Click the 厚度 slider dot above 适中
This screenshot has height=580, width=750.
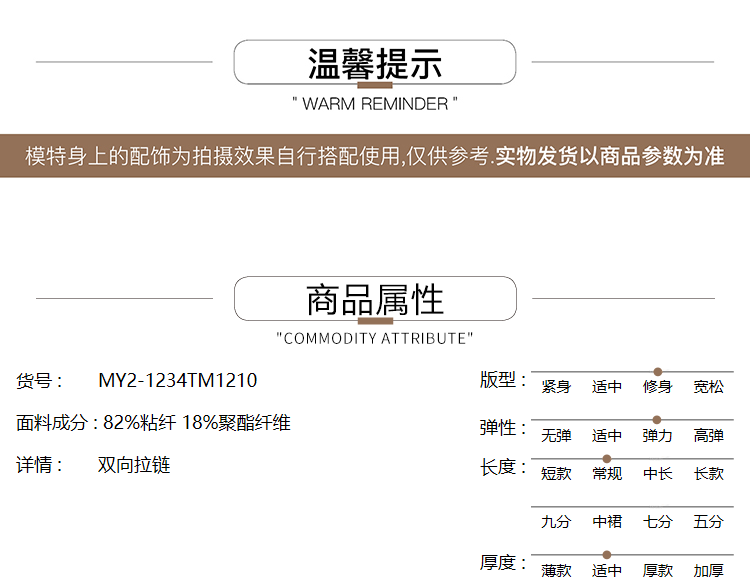coord(607,554)
